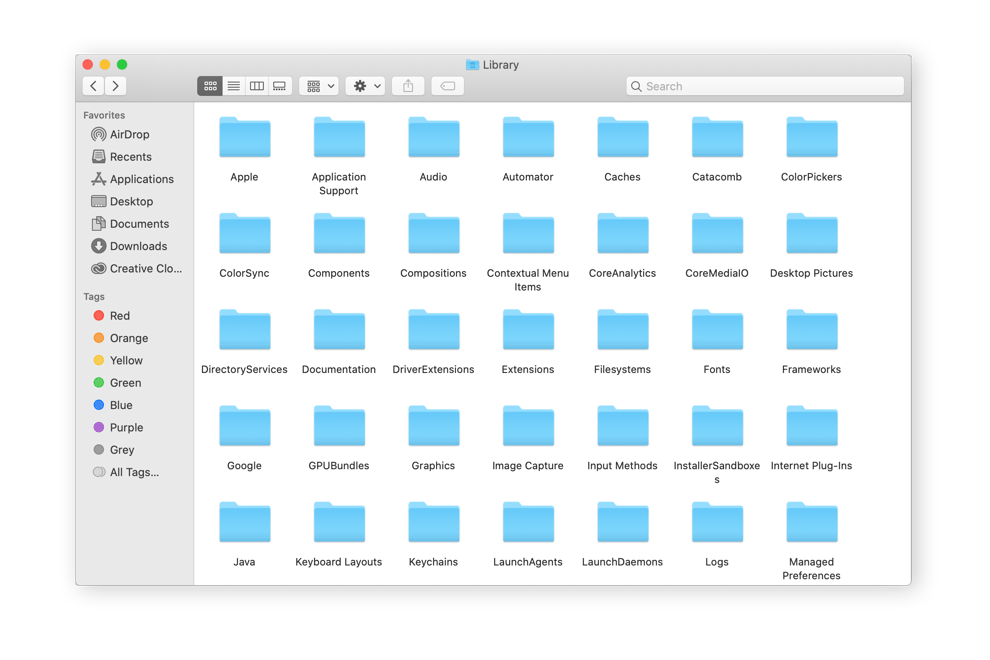Switch to column view in toolbar
The width and height of the screenshot is (990, 660).
pyautogui.click(x=256, y=86)
